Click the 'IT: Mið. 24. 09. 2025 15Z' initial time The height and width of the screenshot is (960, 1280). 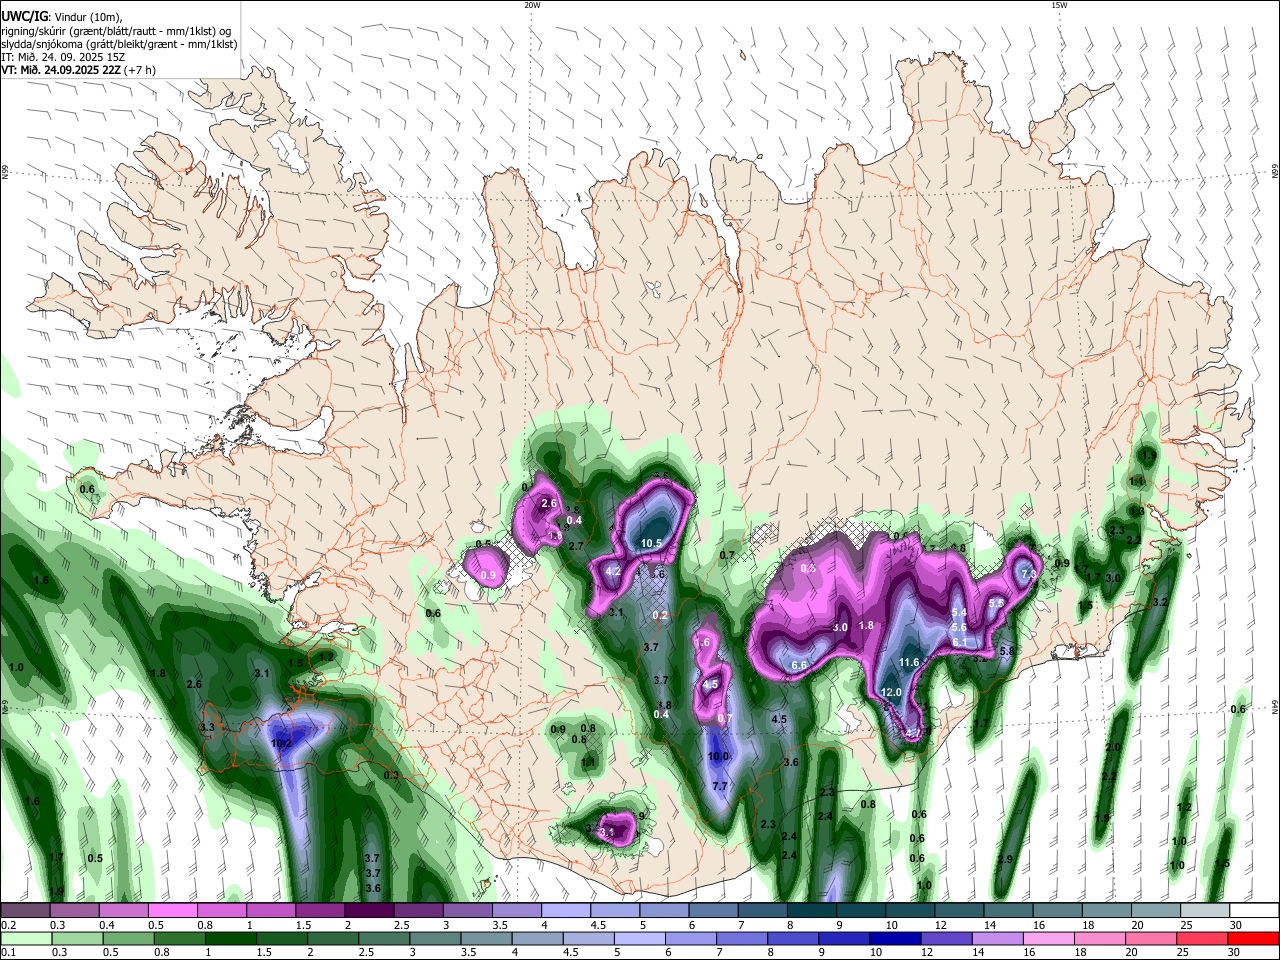(62, 57)
